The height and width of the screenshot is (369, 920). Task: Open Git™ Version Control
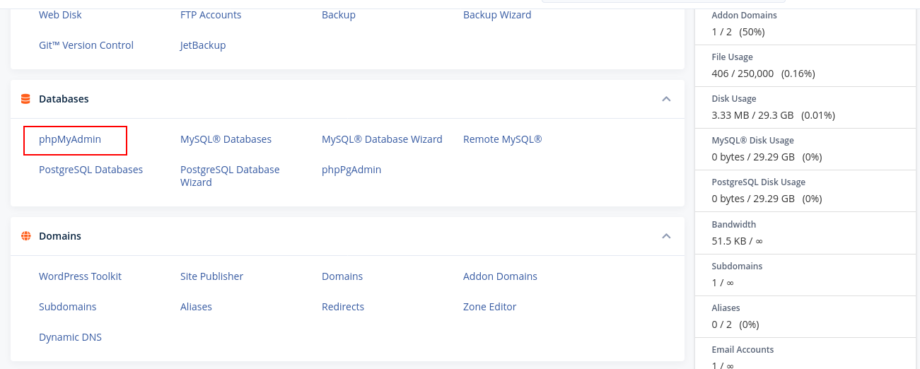[x=86, y=45]
